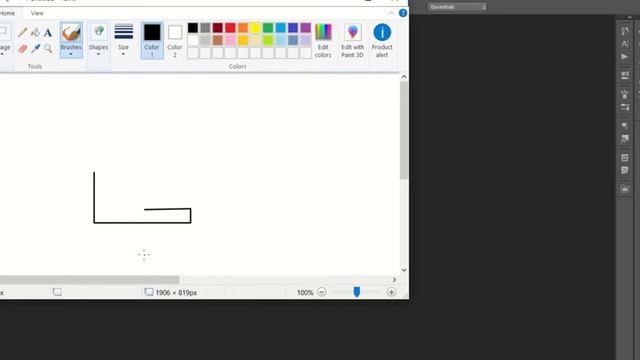Click the Size line thickness icon

(124, 32)
